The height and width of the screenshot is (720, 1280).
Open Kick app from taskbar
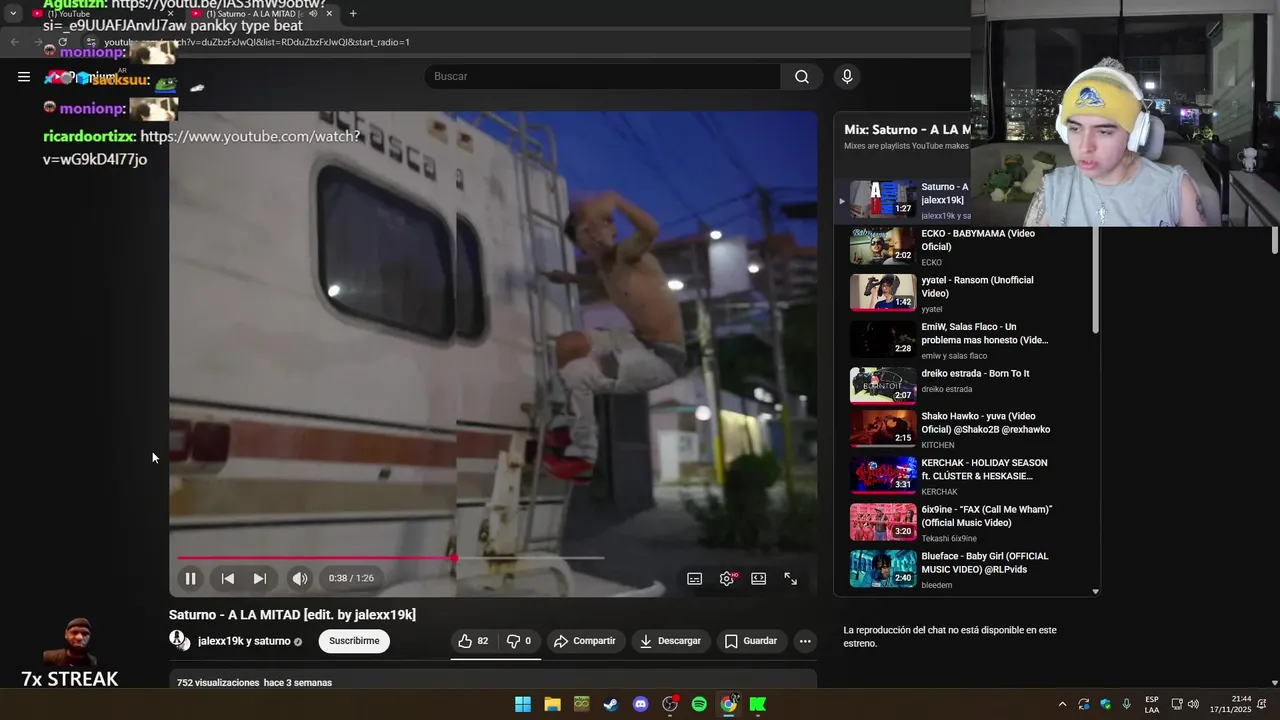[x=758, y=704]
